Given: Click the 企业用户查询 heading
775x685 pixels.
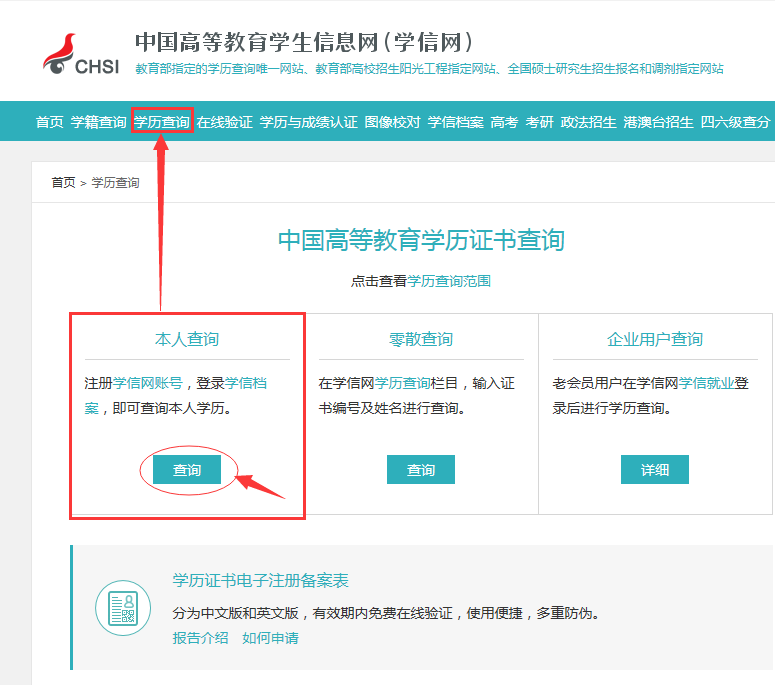Looking at the screenshot, I should pos(654,340).
